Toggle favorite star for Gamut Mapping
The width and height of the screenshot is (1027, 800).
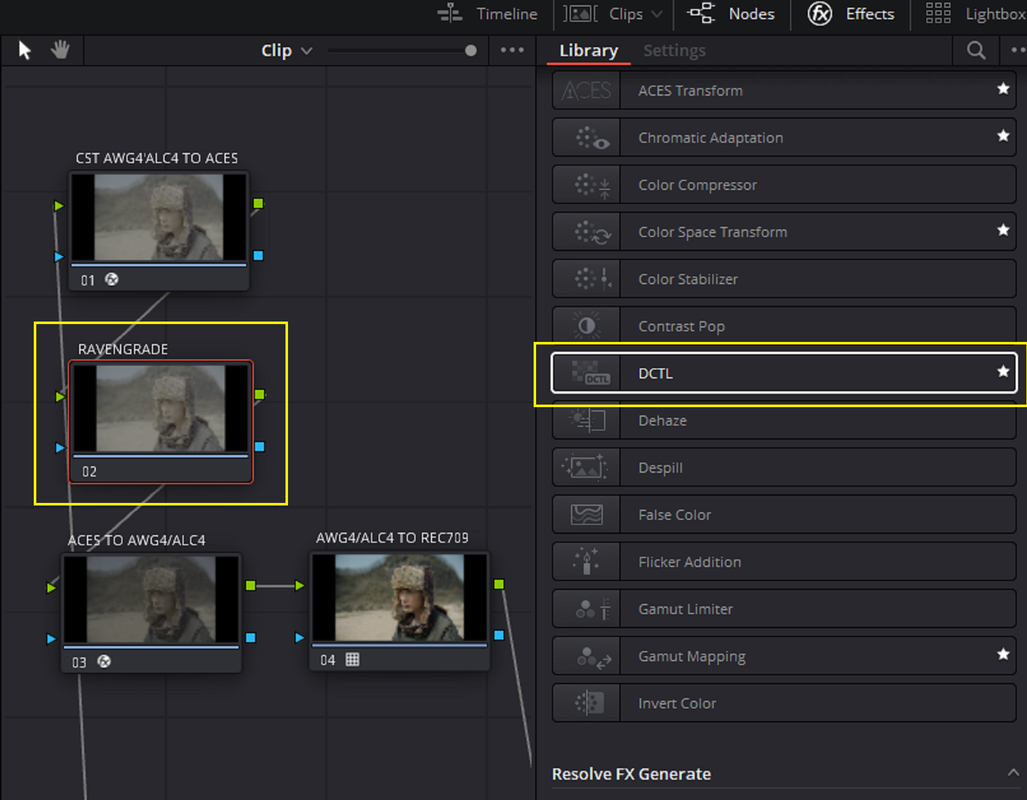[1003, 655]
